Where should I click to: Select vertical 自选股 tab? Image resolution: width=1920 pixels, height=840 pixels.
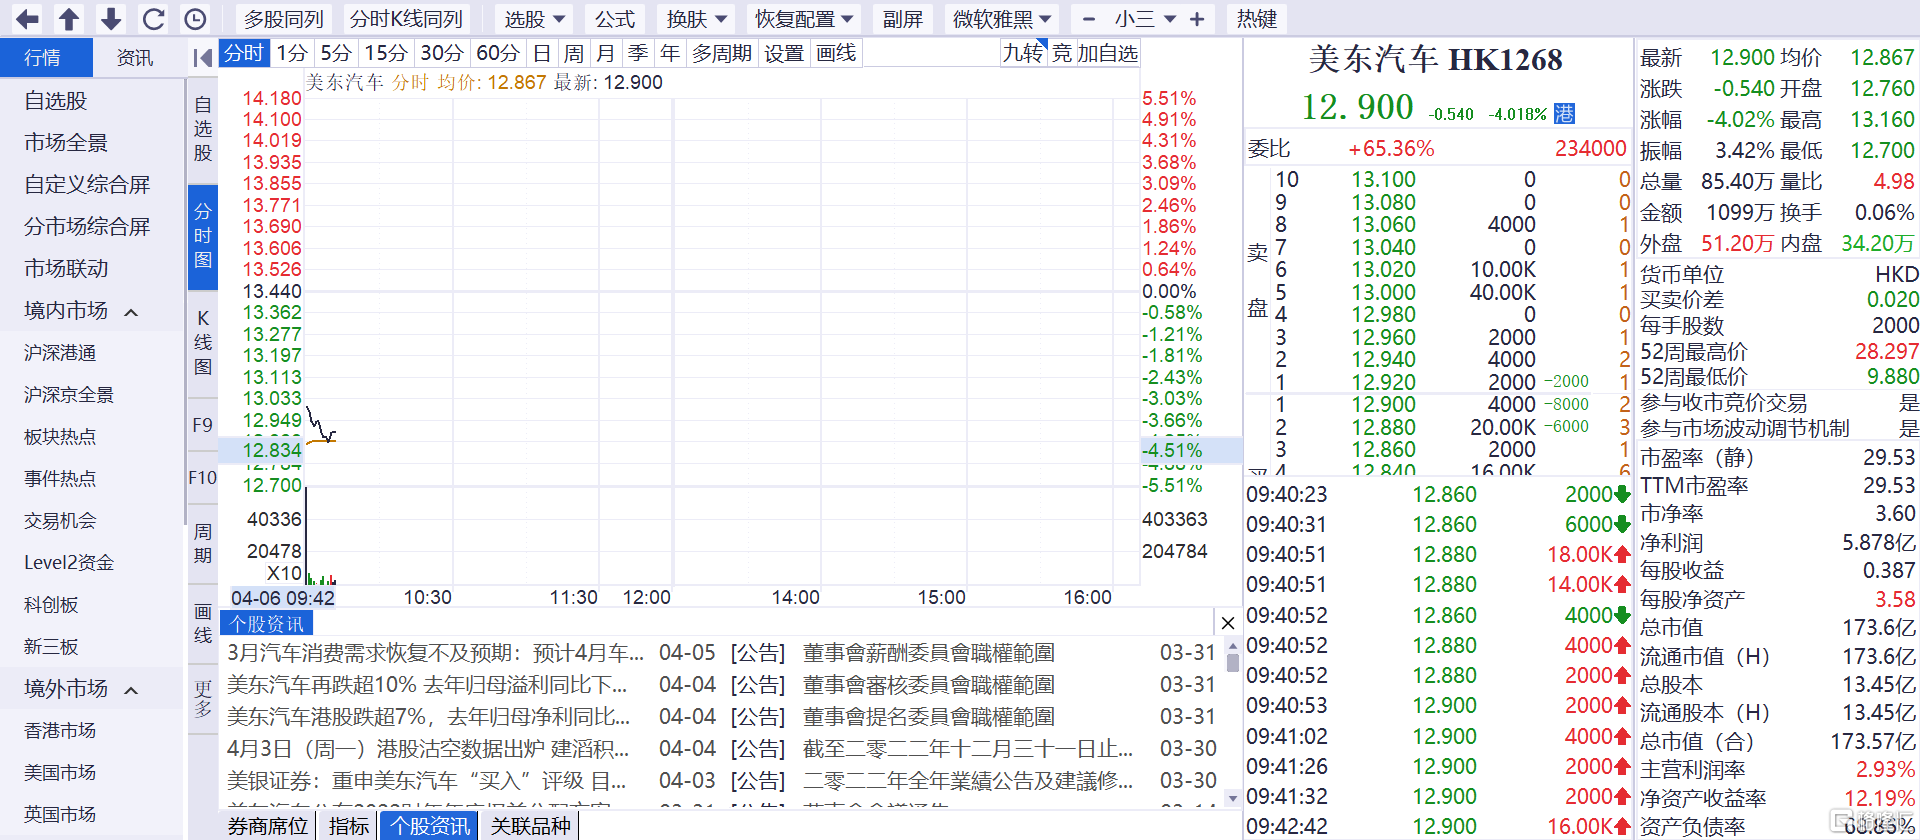[203, 129]
